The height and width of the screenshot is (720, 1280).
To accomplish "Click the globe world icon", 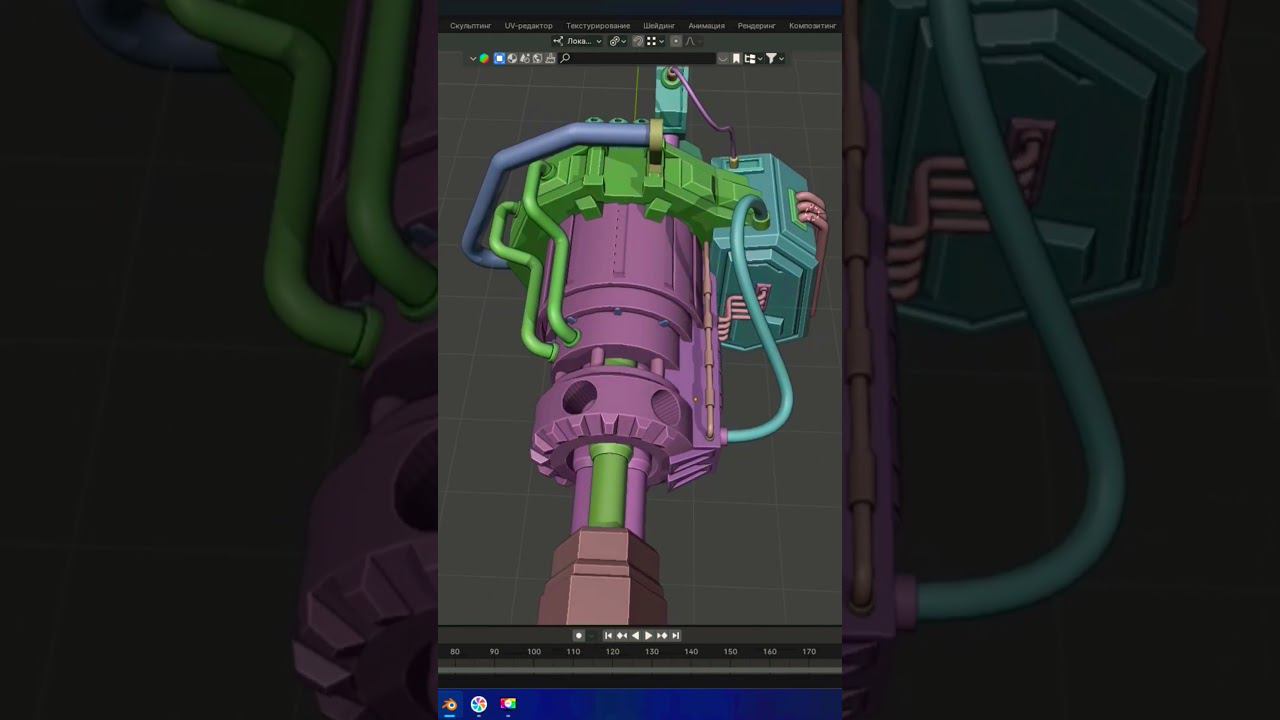I will tap(537, 58).
